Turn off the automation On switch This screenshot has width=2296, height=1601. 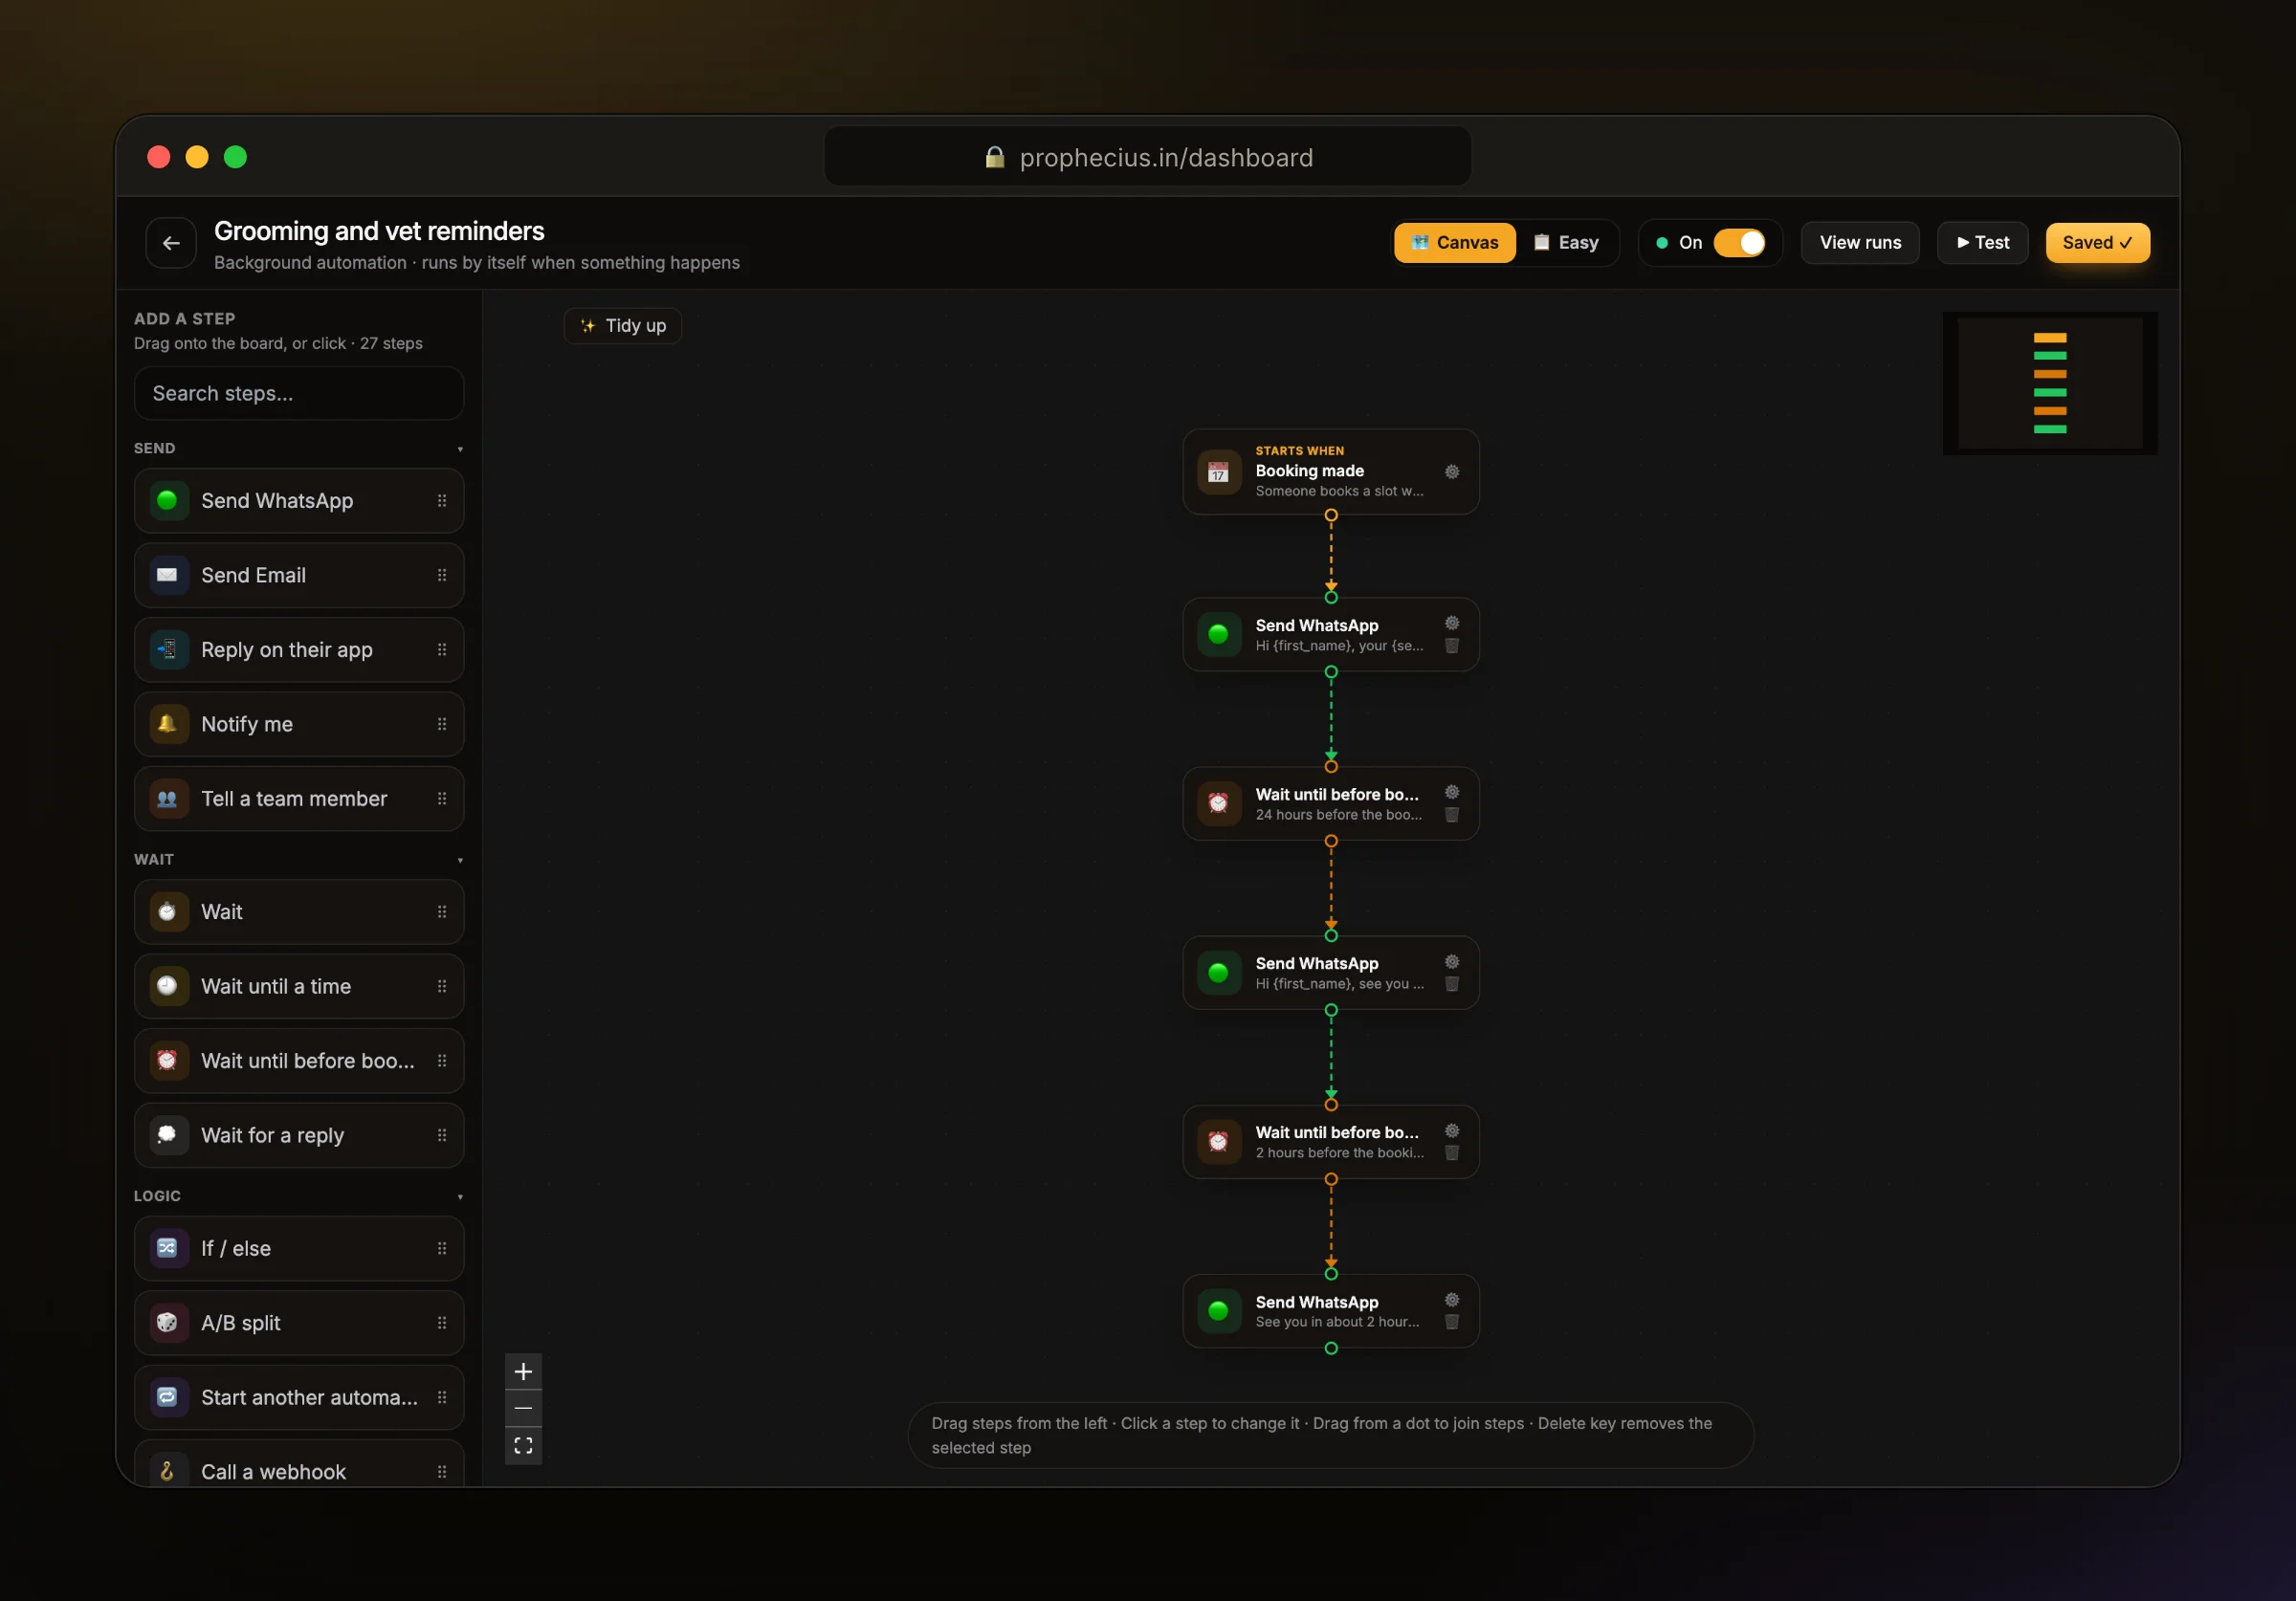tap(1740, 243)
